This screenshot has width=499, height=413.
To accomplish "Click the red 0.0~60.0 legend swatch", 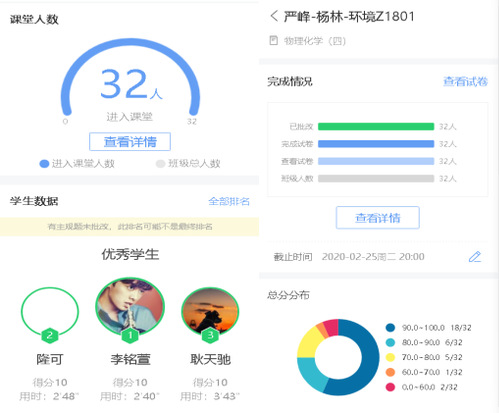I will (x=390, y=387).
